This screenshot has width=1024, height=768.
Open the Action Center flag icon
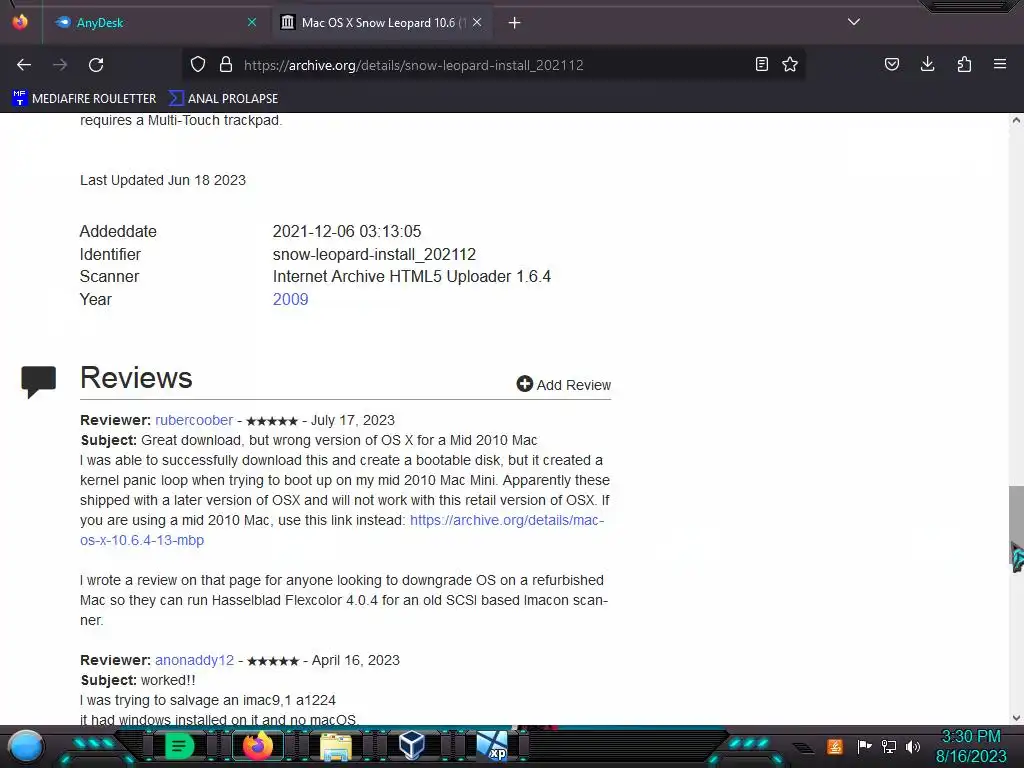(864, 746)
